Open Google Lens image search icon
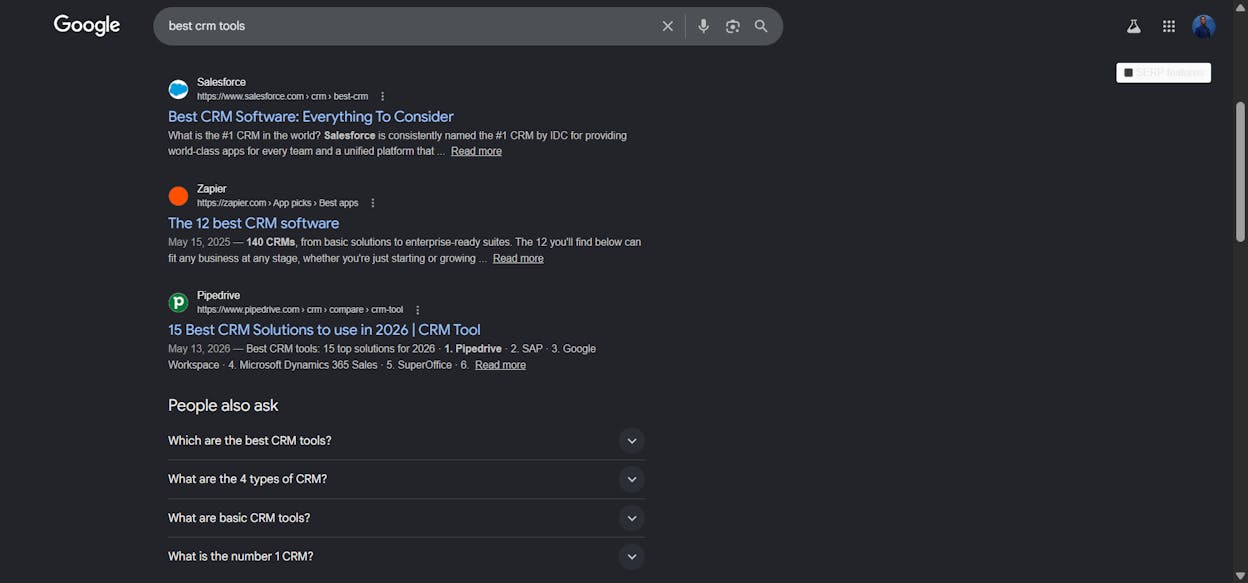This screenshot has height=583, width=1248. click(733, 26)
